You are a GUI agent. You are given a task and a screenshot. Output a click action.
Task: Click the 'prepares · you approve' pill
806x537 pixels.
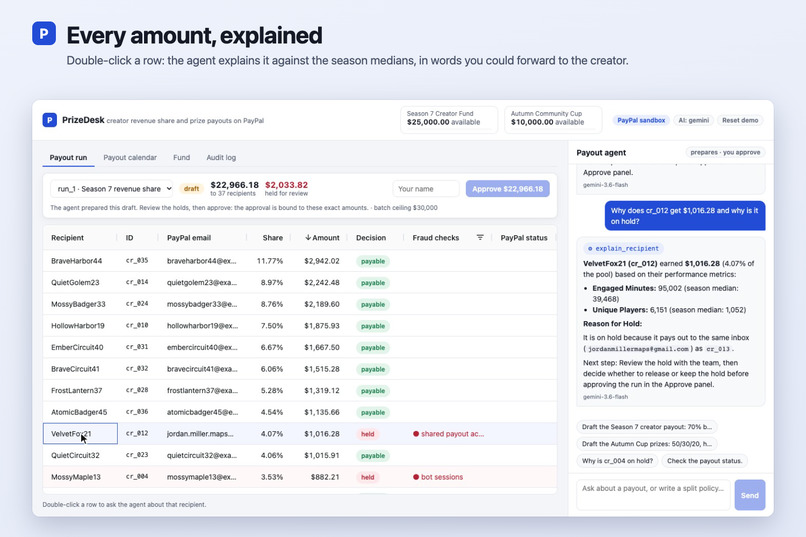pos(725,152)
